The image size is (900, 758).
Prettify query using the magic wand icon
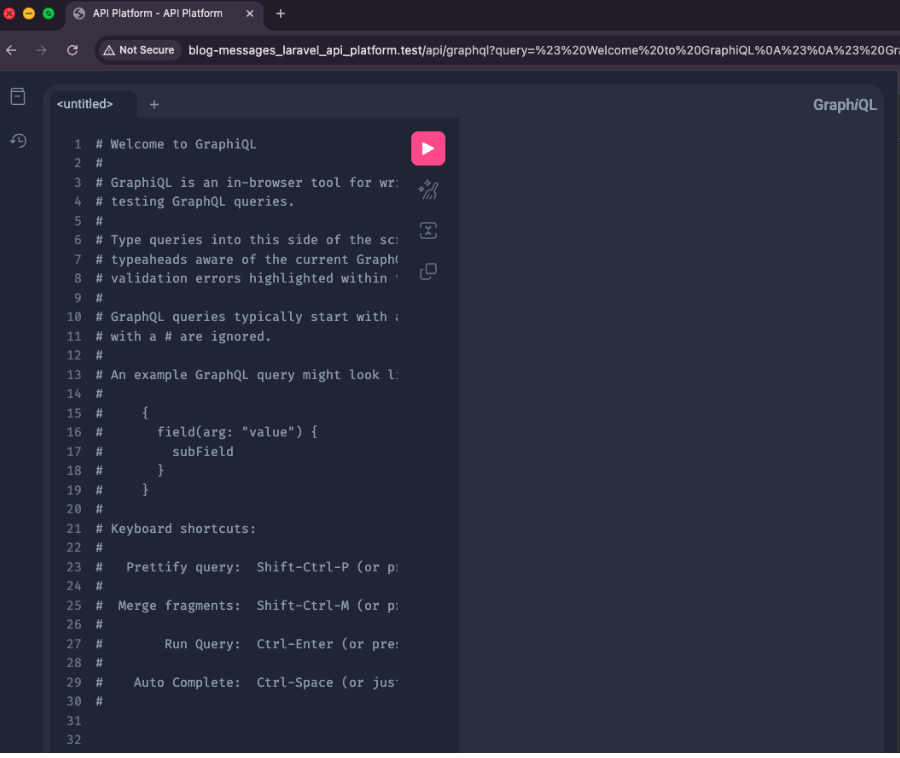coord(428,190)
